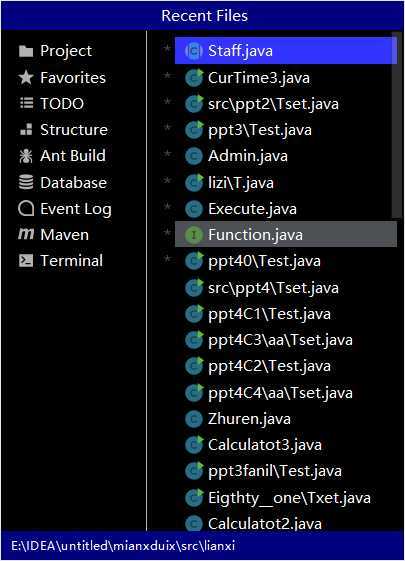This screenshot has width=405, height=561.
Task: Choose src\ppt2\Tset.java entry
Action: click(x=286, y=104)
